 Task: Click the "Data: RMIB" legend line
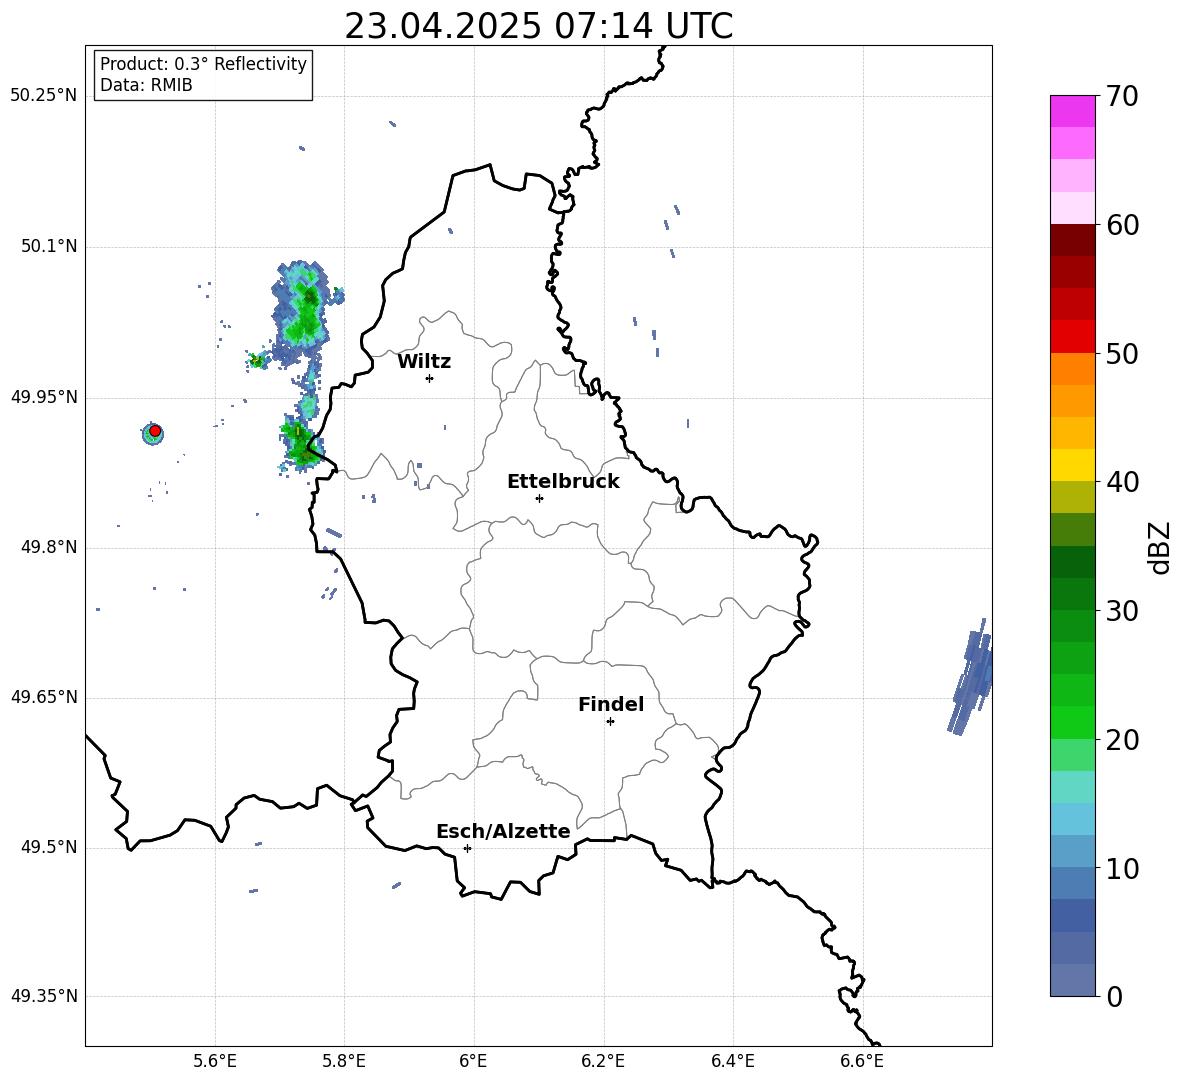point(146,85)
